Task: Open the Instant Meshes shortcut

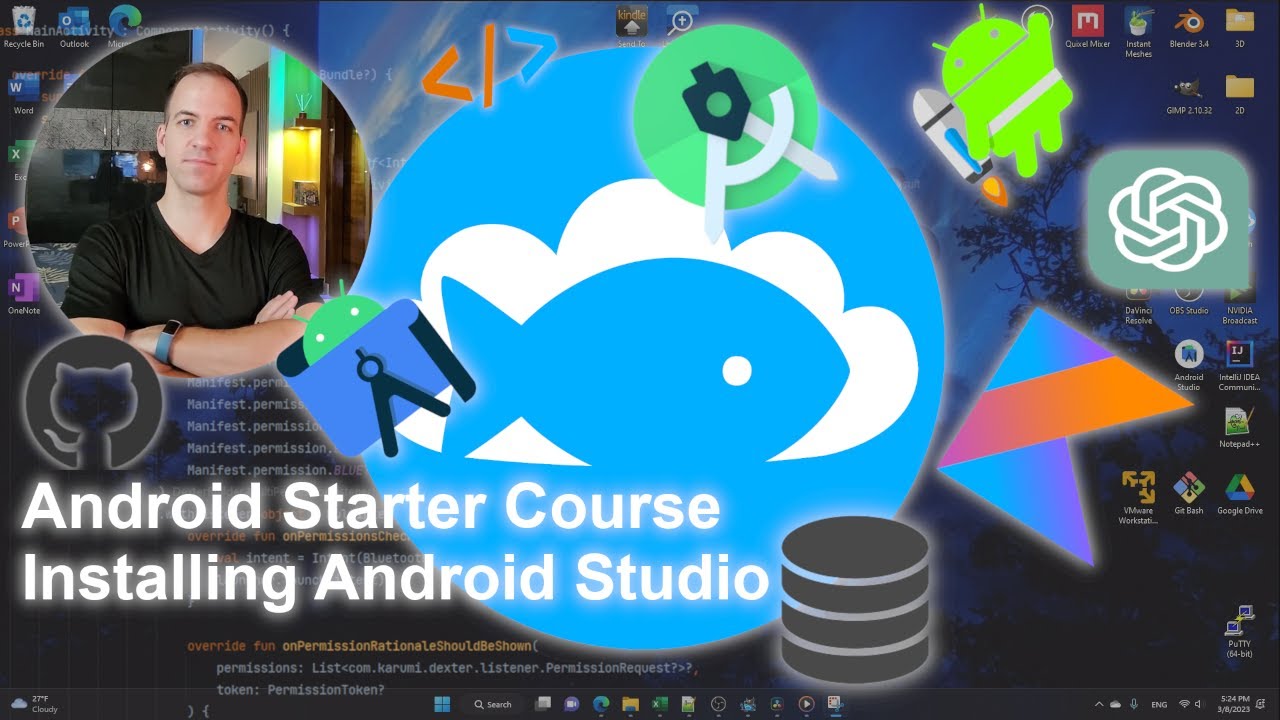Action: click(x=1138, y=32)
